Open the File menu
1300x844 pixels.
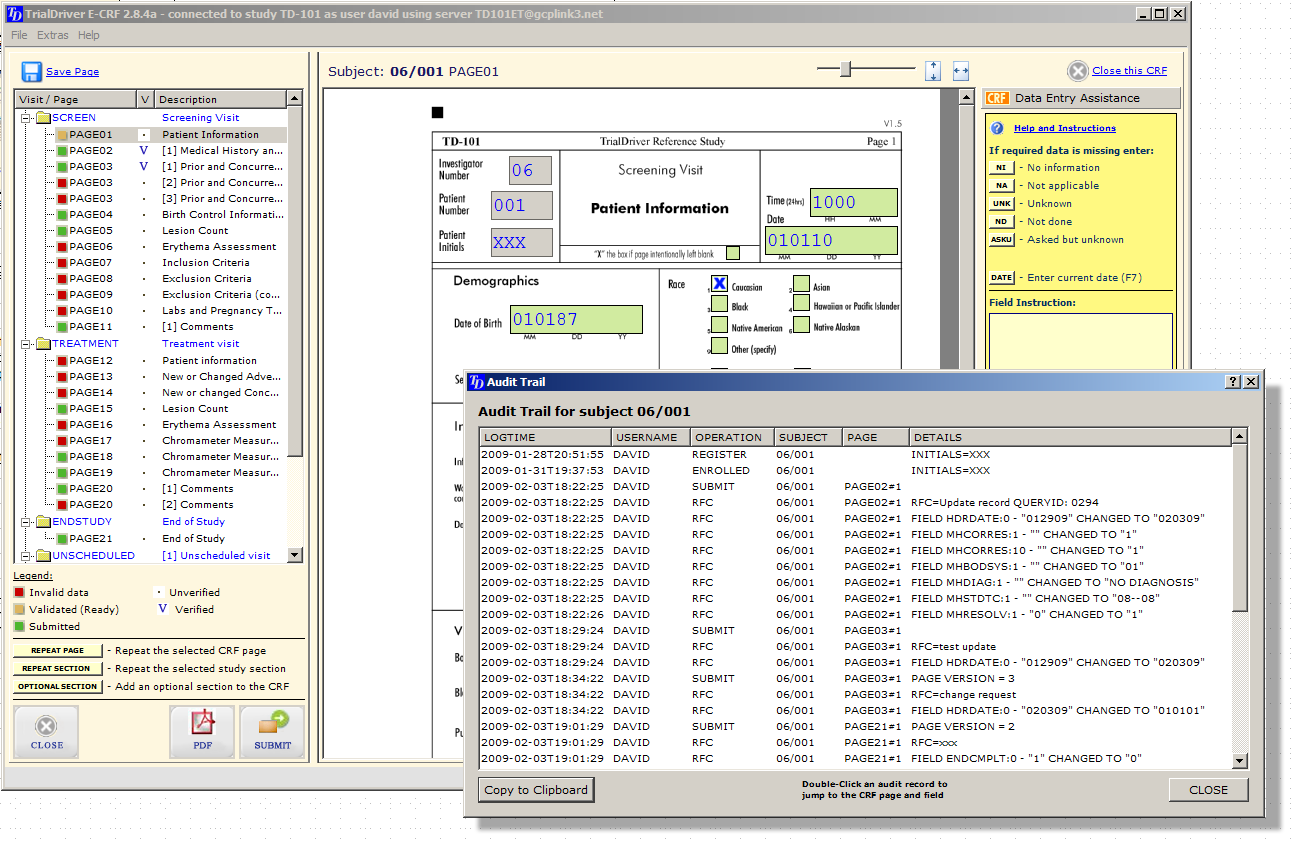(19, 35)
